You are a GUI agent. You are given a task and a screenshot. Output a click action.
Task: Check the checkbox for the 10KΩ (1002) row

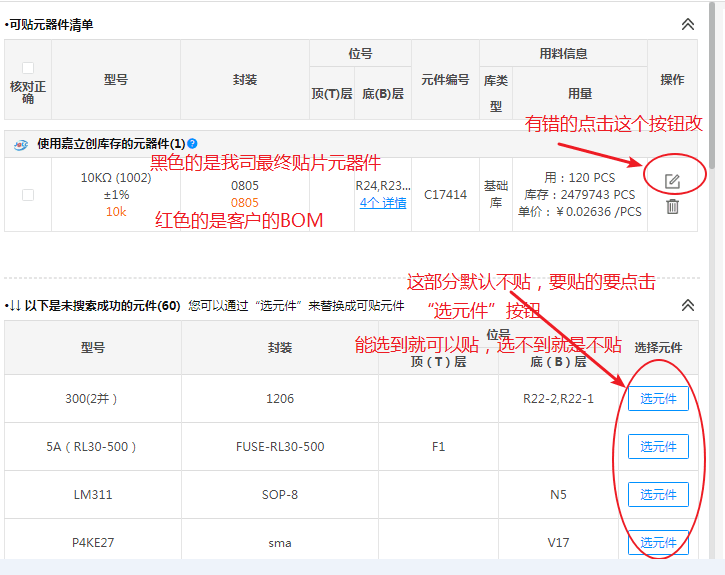27,195
